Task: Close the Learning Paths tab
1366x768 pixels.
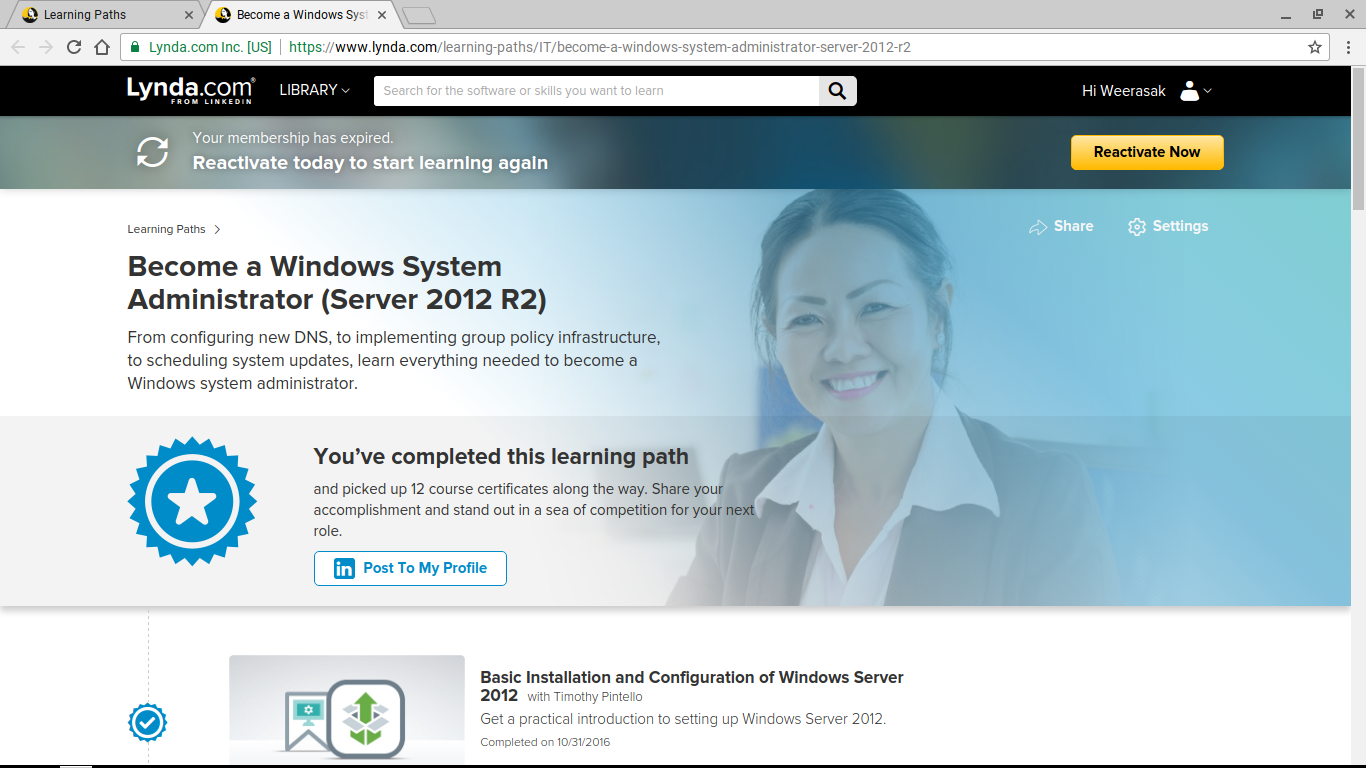Action: 189,15
